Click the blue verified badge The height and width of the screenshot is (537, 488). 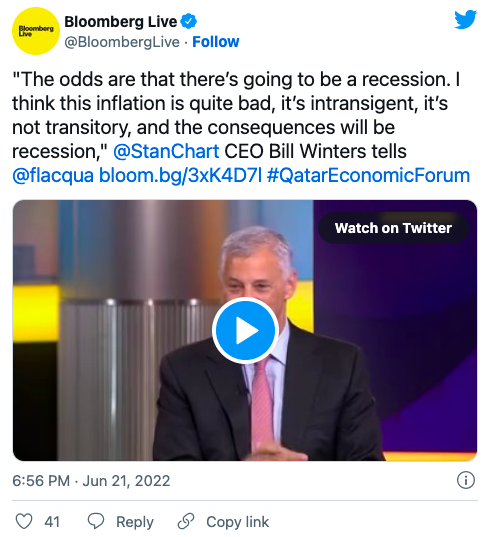click(x=189, y=22)
